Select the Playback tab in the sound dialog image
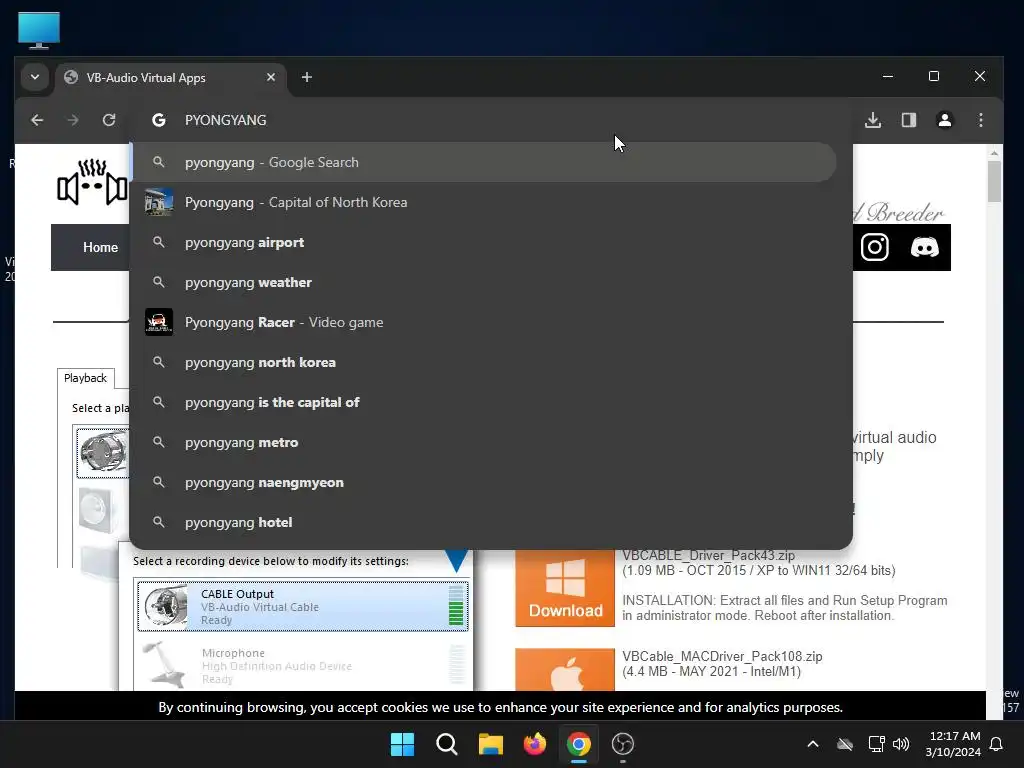 (86, 378)
